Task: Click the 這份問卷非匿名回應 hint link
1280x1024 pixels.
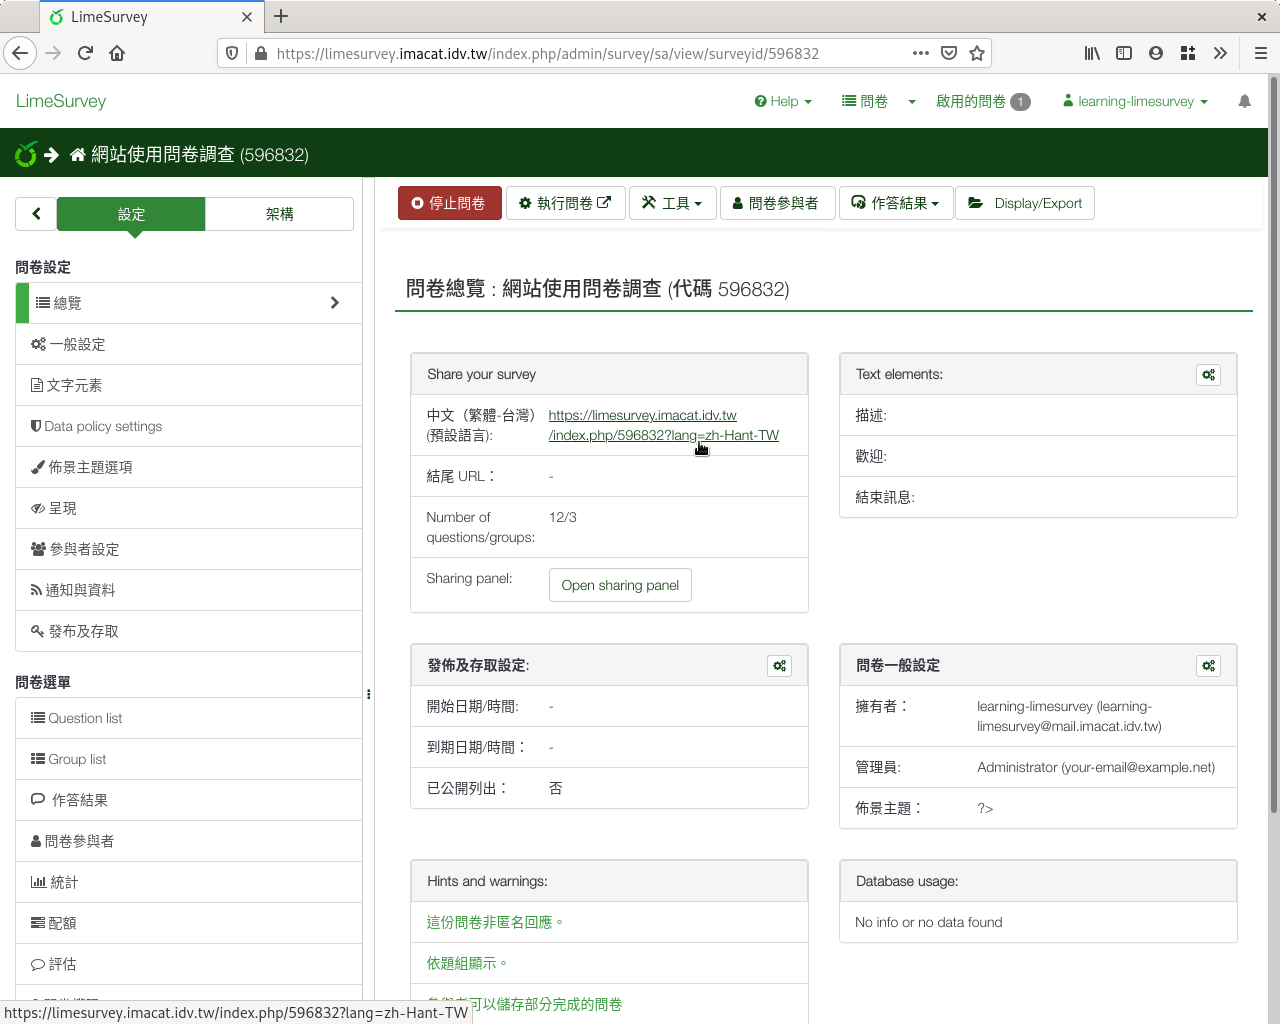Action: (495, 922)
